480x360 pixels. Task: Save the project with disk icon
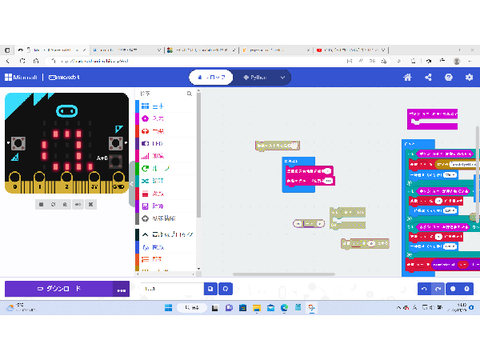(x=210, y=289)
